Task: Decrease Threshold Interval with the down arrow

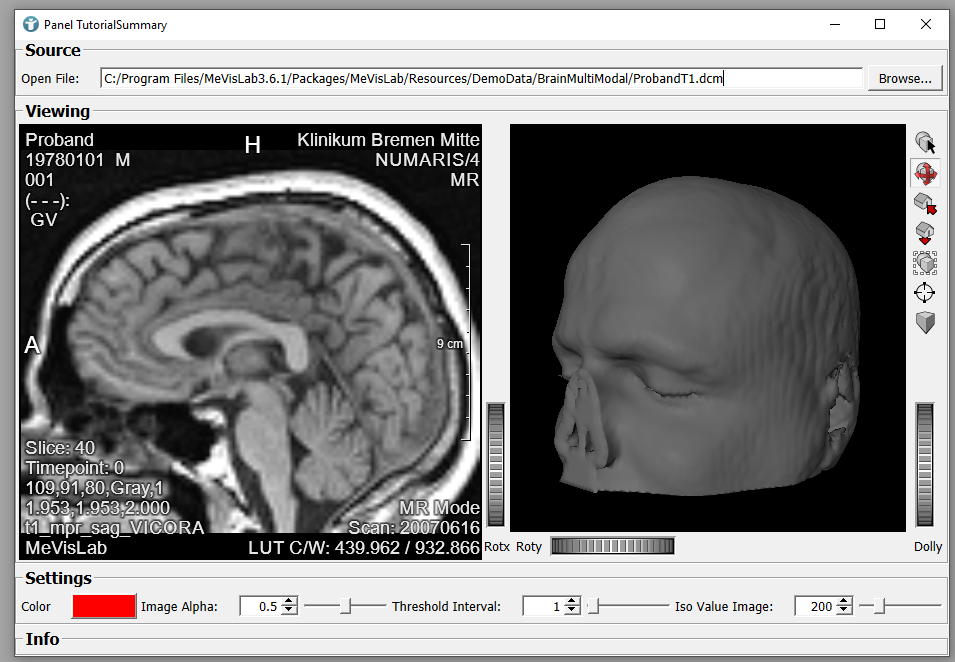Action: [571, 611]
